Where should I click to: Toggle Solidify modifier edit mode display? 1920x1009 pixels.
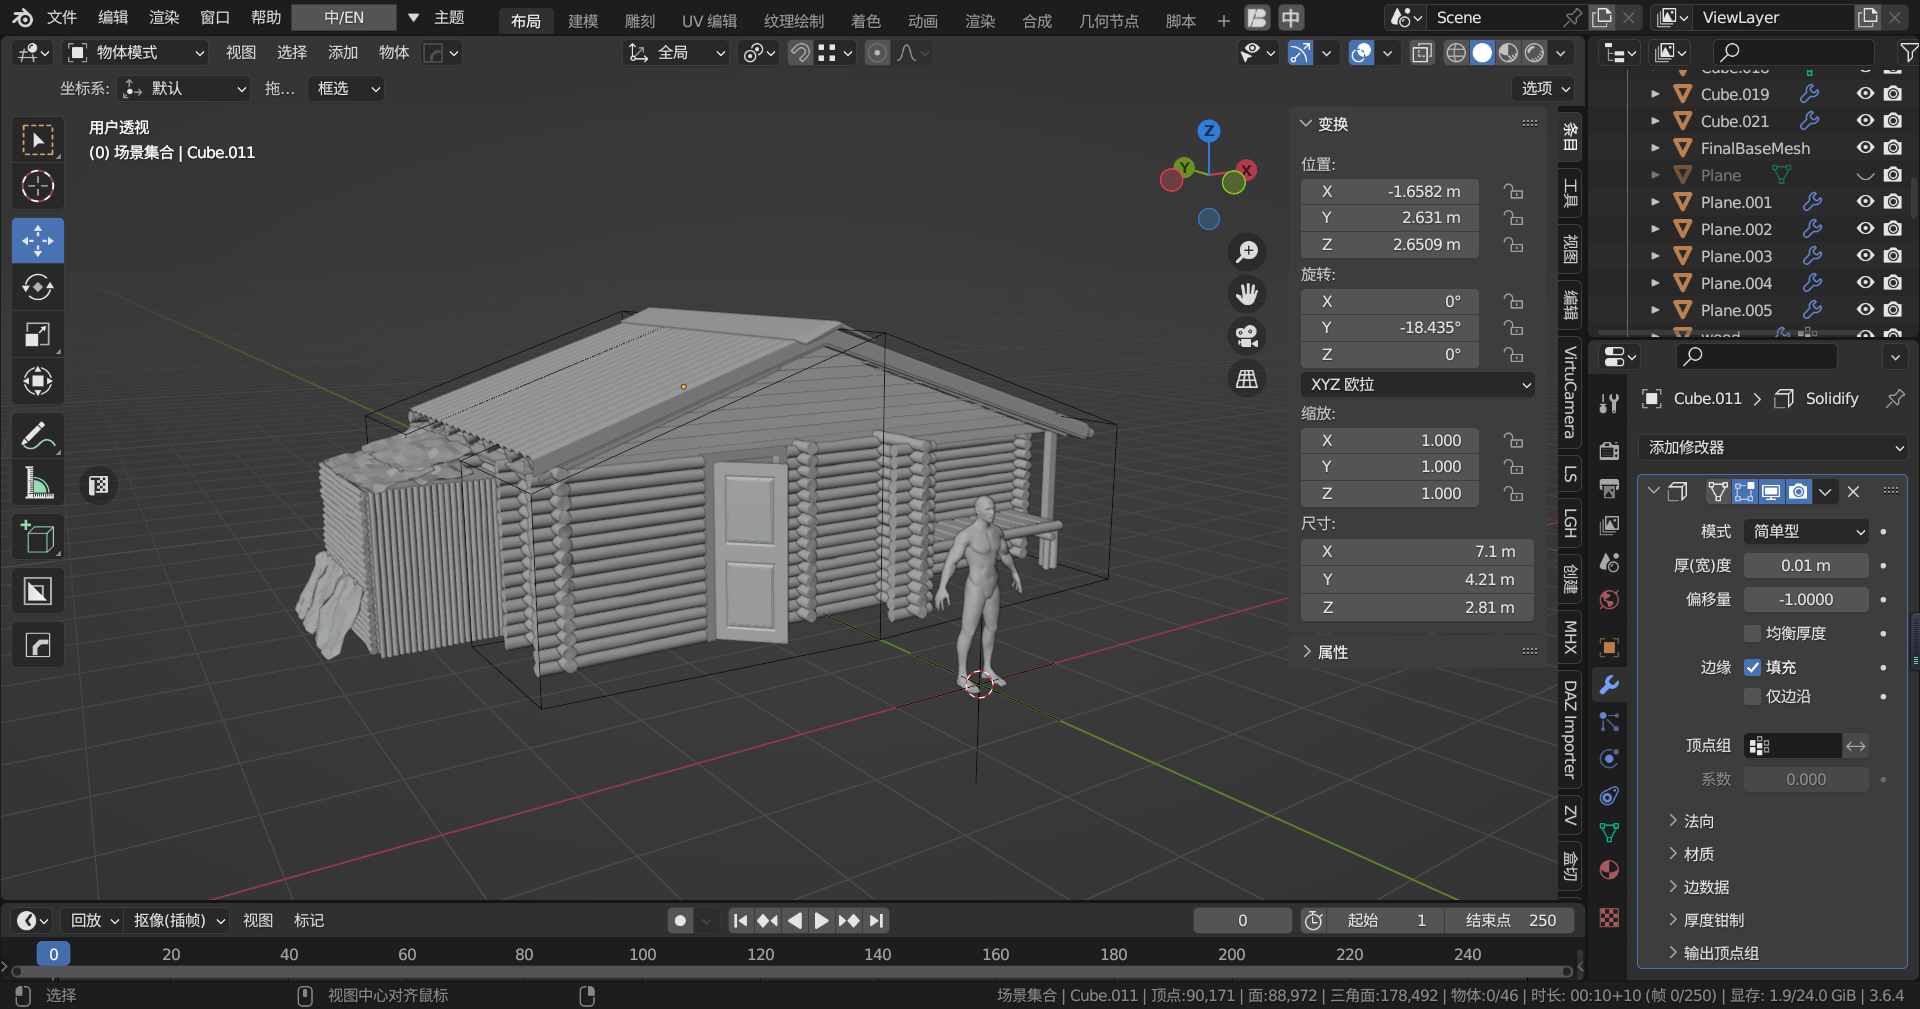1744,491
